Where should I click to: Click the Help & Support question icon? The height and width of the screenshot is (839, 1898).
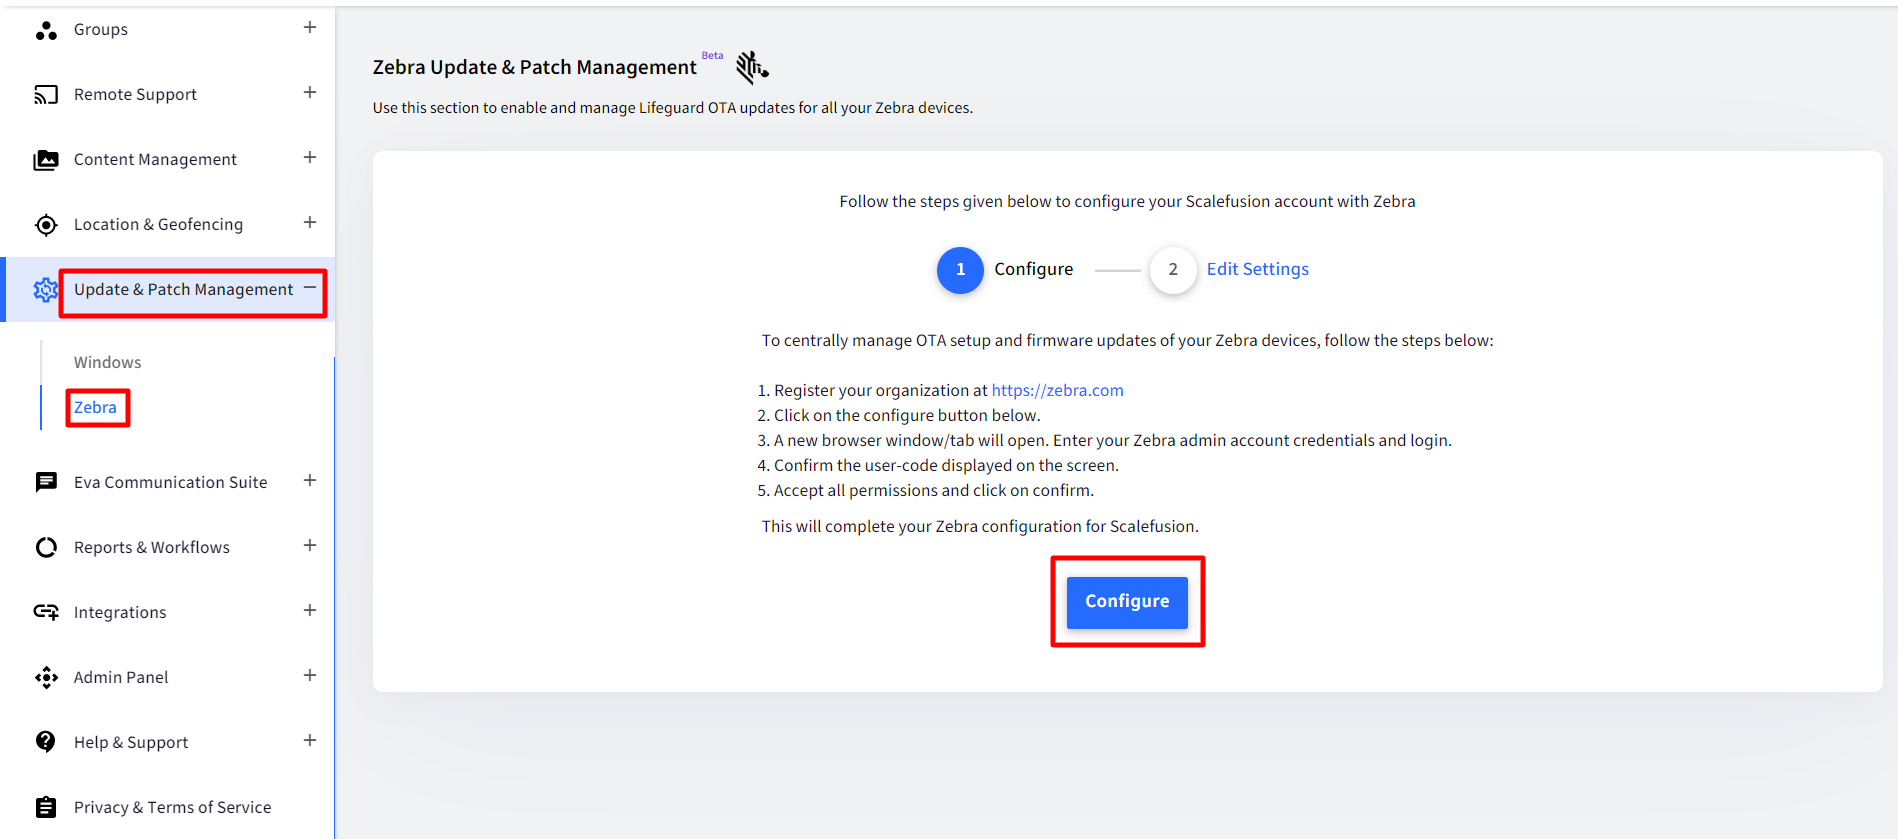[46, 742]
